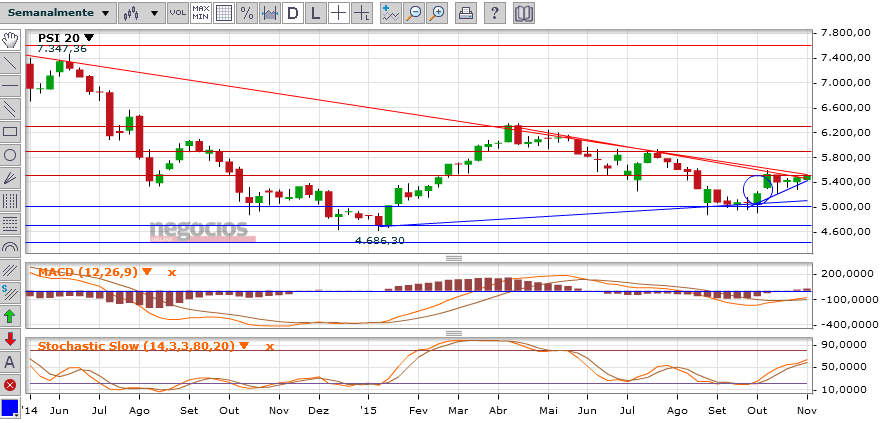Viewport: 883px width, 423px height.
Task: Toggle the MAX MIN display
Action: (201, 12)
